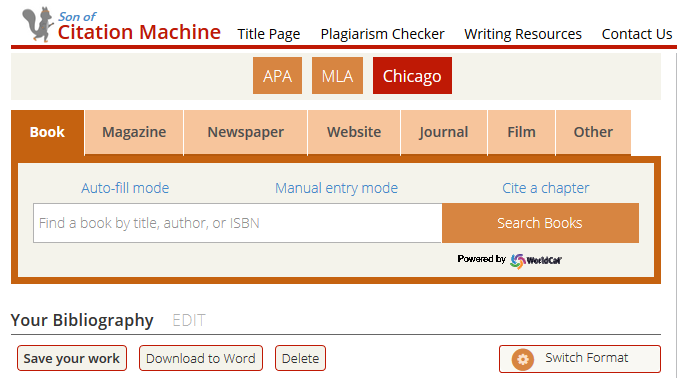Click the squirrel mascot logo icon

38,24
